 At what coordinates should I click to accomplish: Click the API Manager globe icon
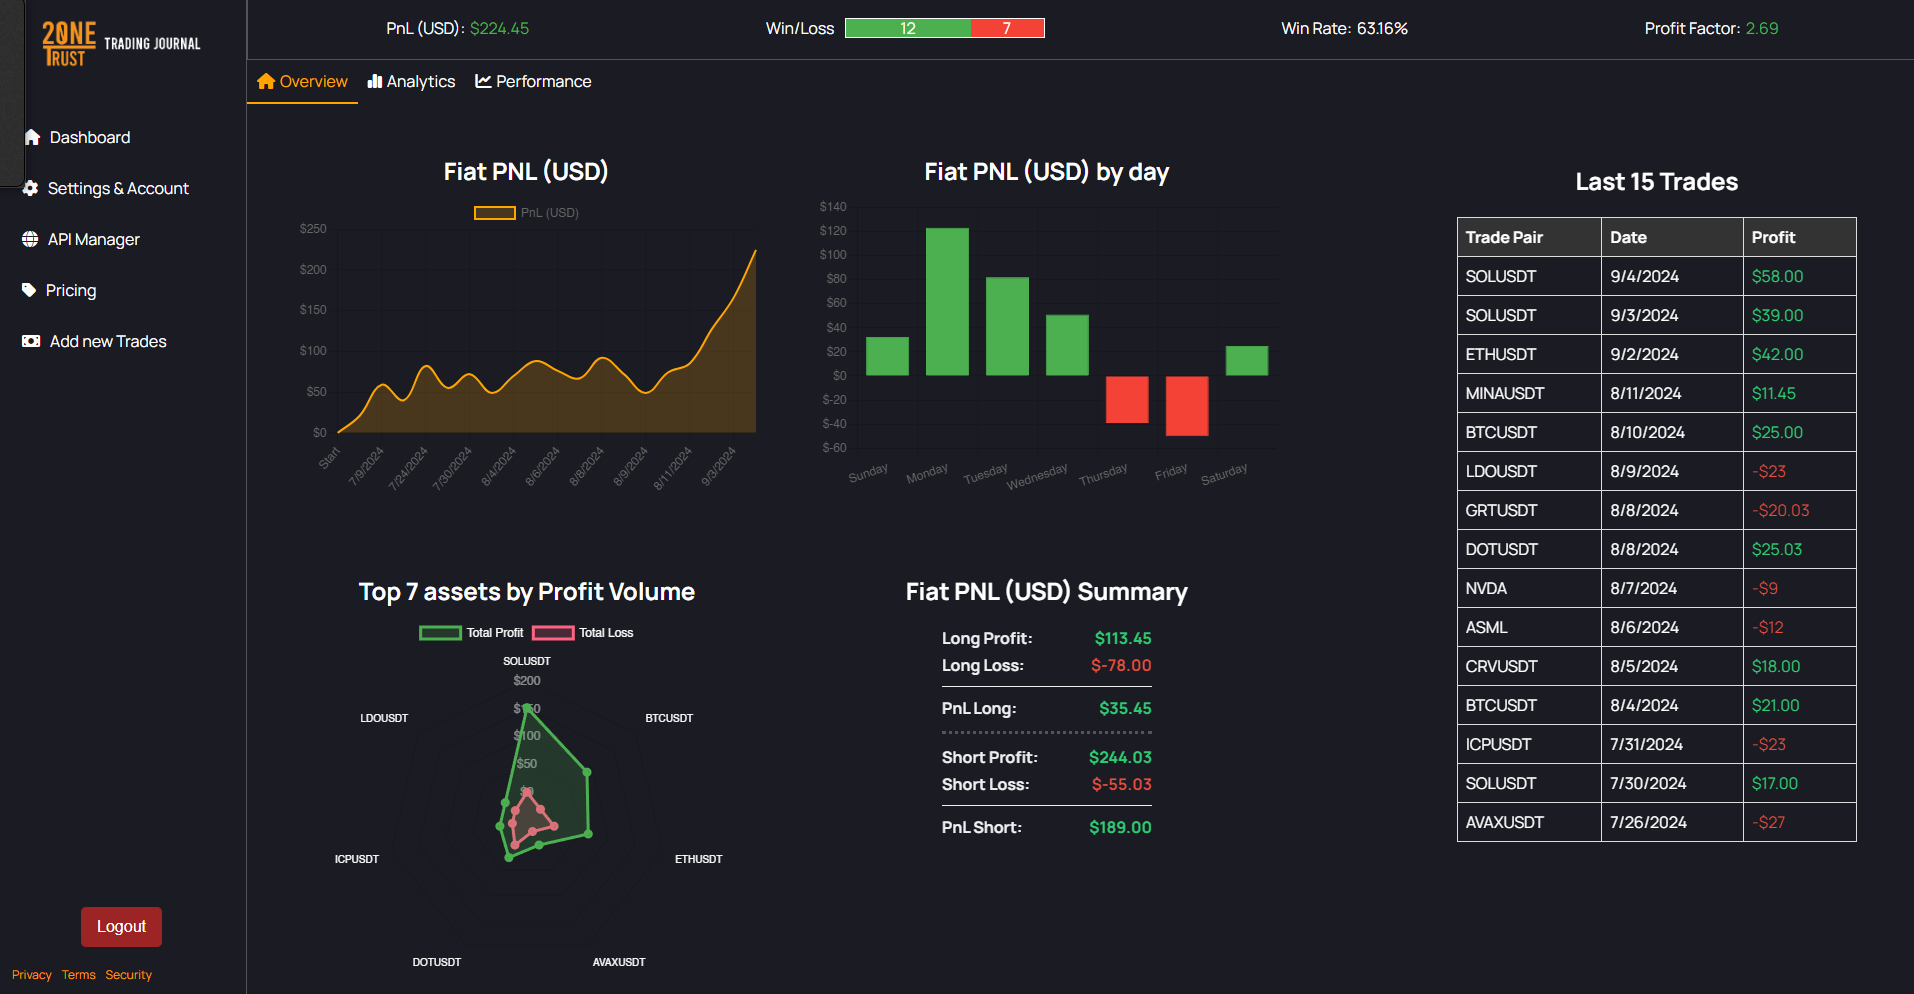(30, 239)
